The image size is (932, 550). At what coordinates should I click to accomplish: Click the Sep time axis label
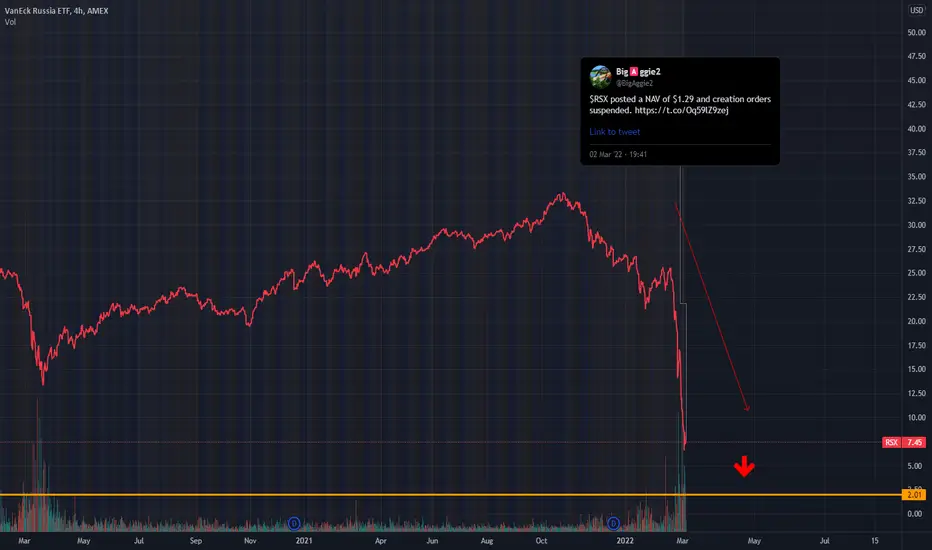click(x=196, y=541)
